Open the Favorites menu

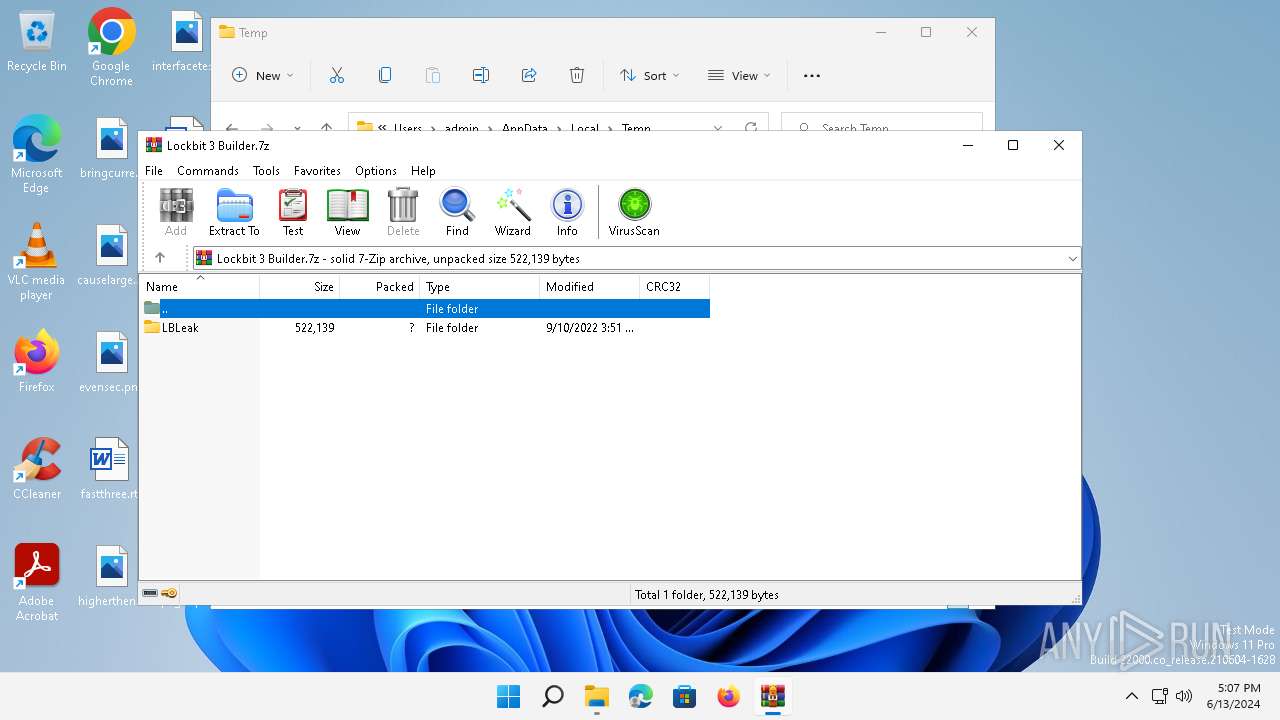[x=317, y=171]
